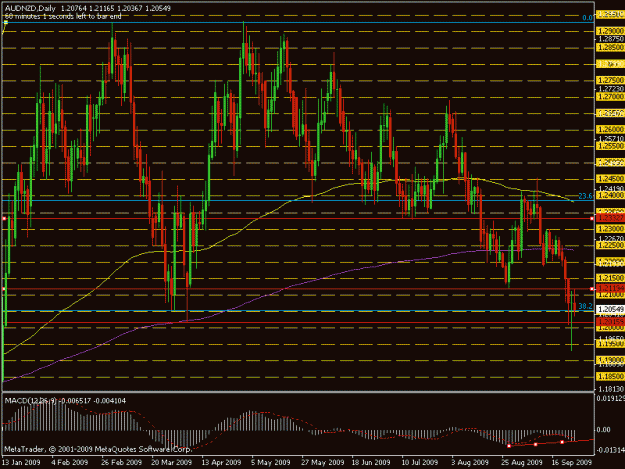The height and width of the screenshot is (469, 625).
Task: Click the 1.27000 price level label
Action: point(610,97)
